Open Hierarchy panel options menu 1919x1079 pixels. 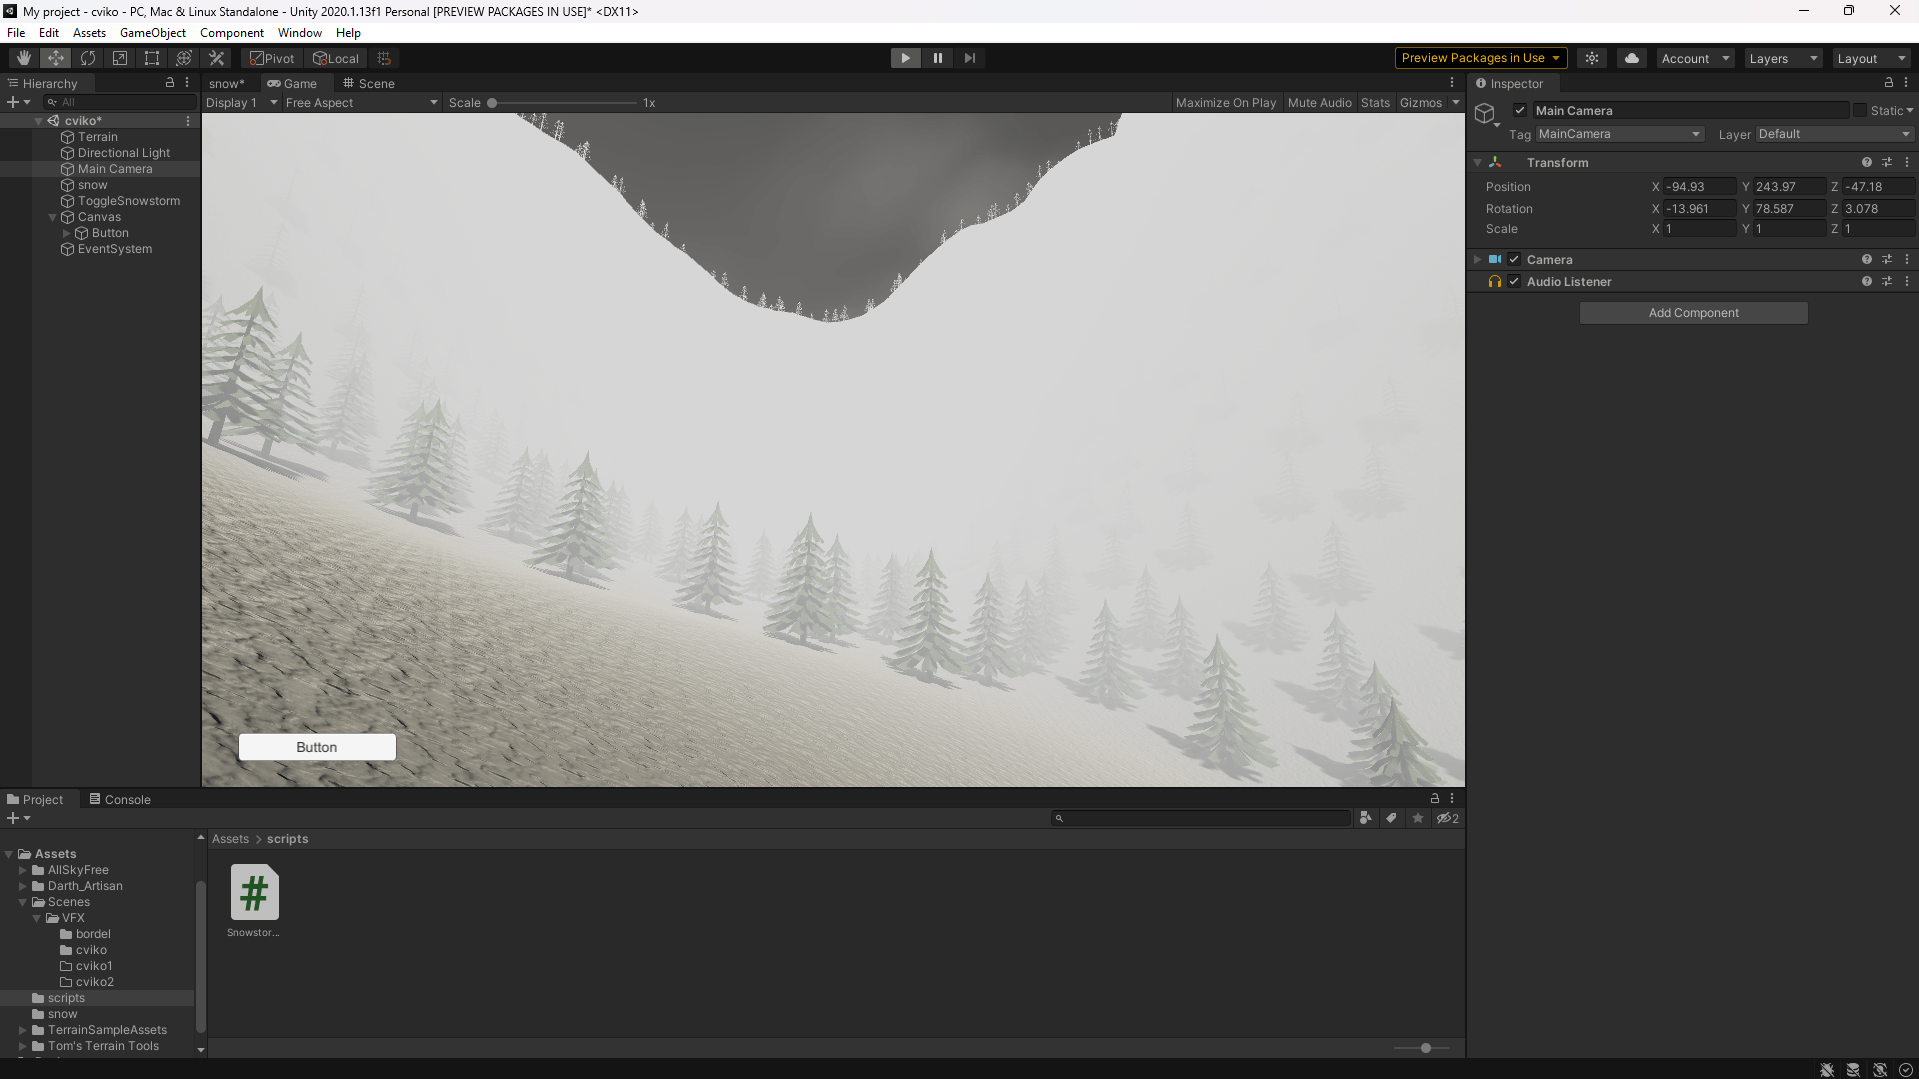coord(187,83)
